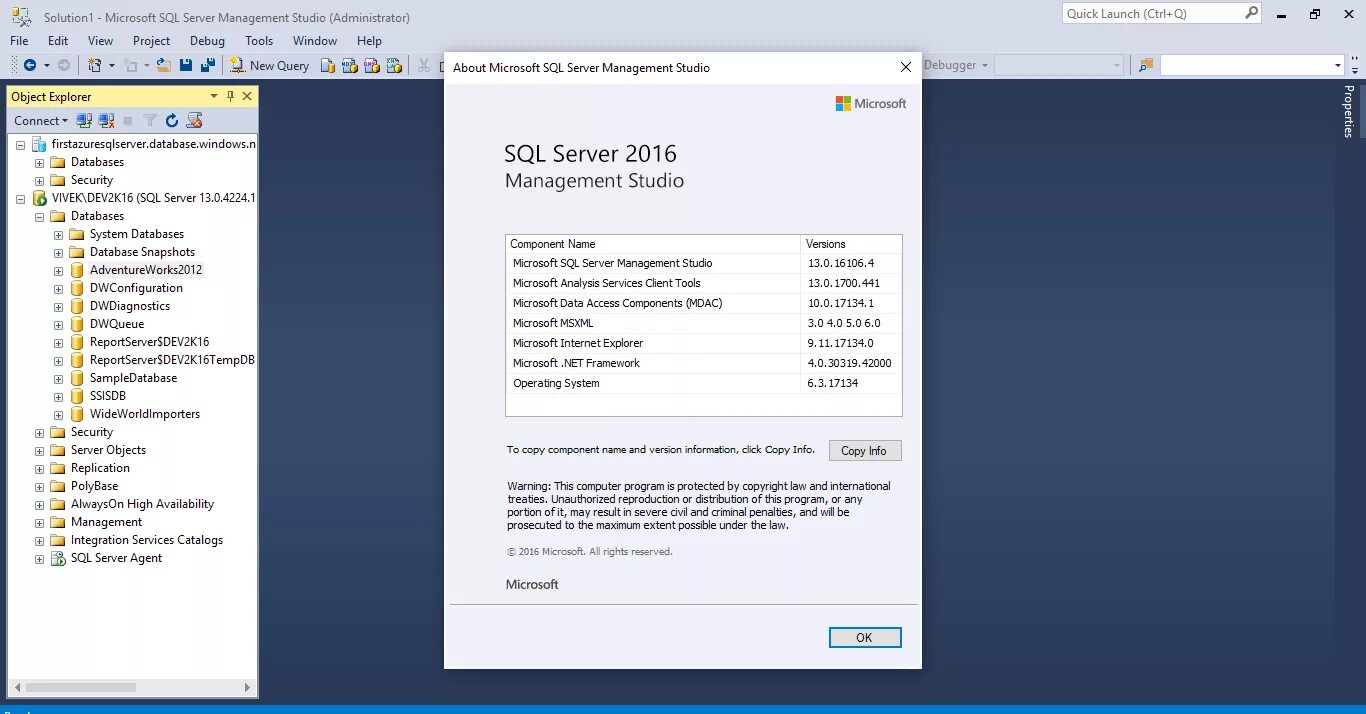Select the DWQueue database
The height and width of the screenshot is (714, 1366).
click(117, 324)
